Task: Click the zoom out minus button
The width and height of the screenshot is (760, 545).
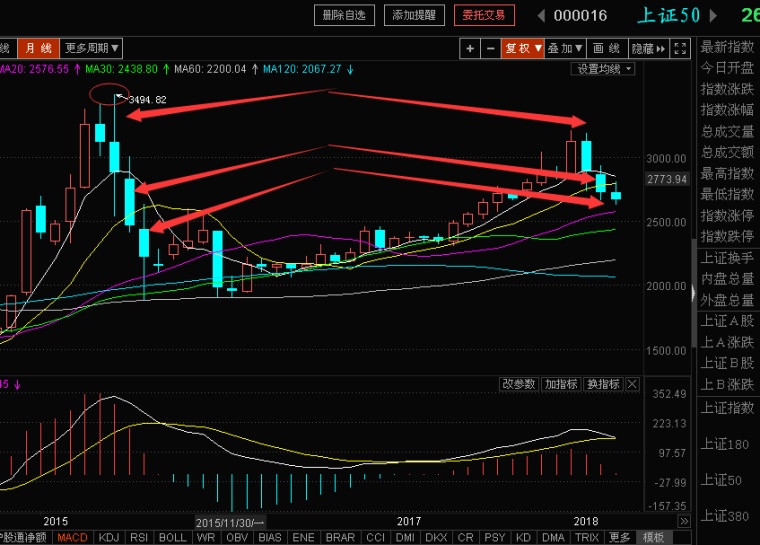Action: 490,48
